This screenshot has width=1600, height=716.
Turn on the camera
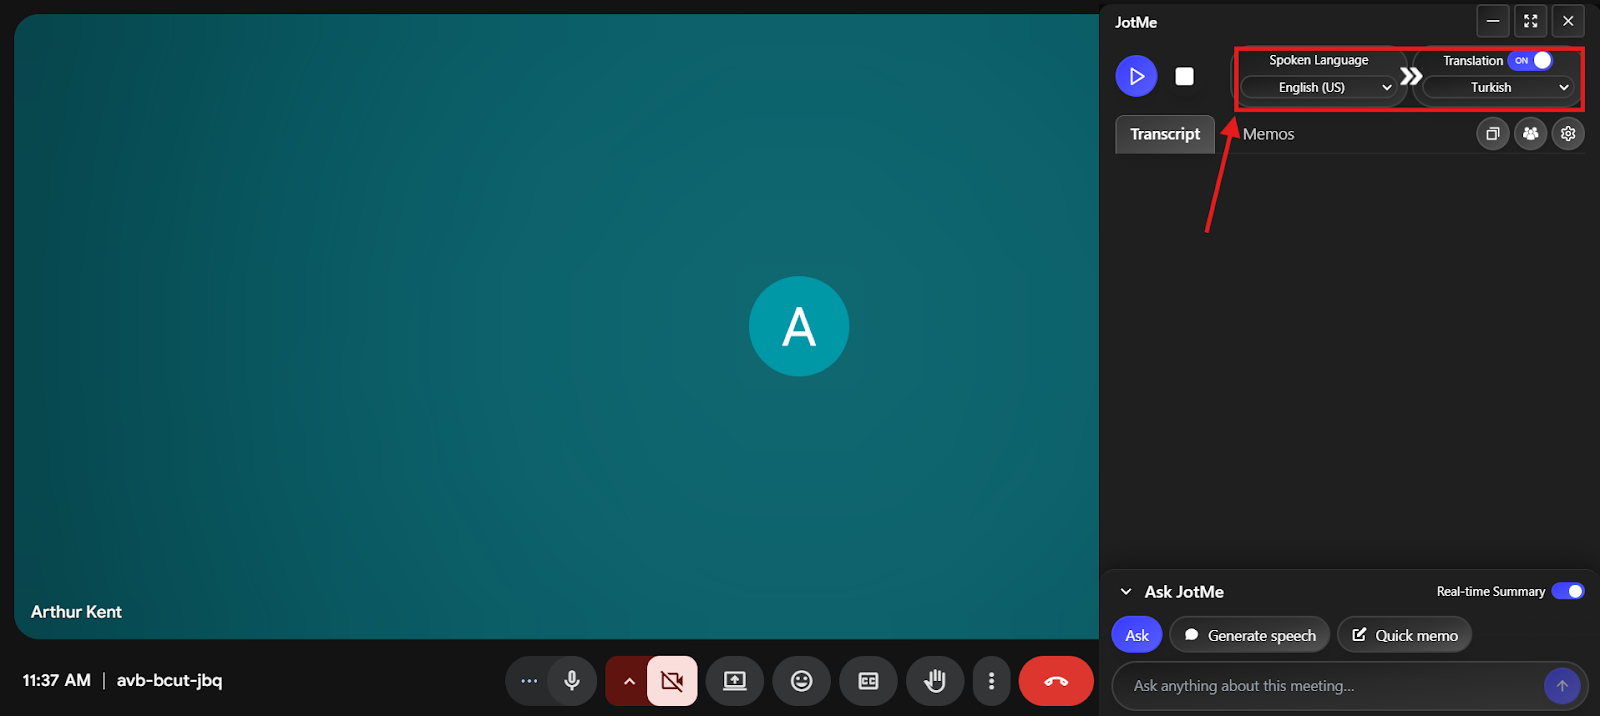672,681
